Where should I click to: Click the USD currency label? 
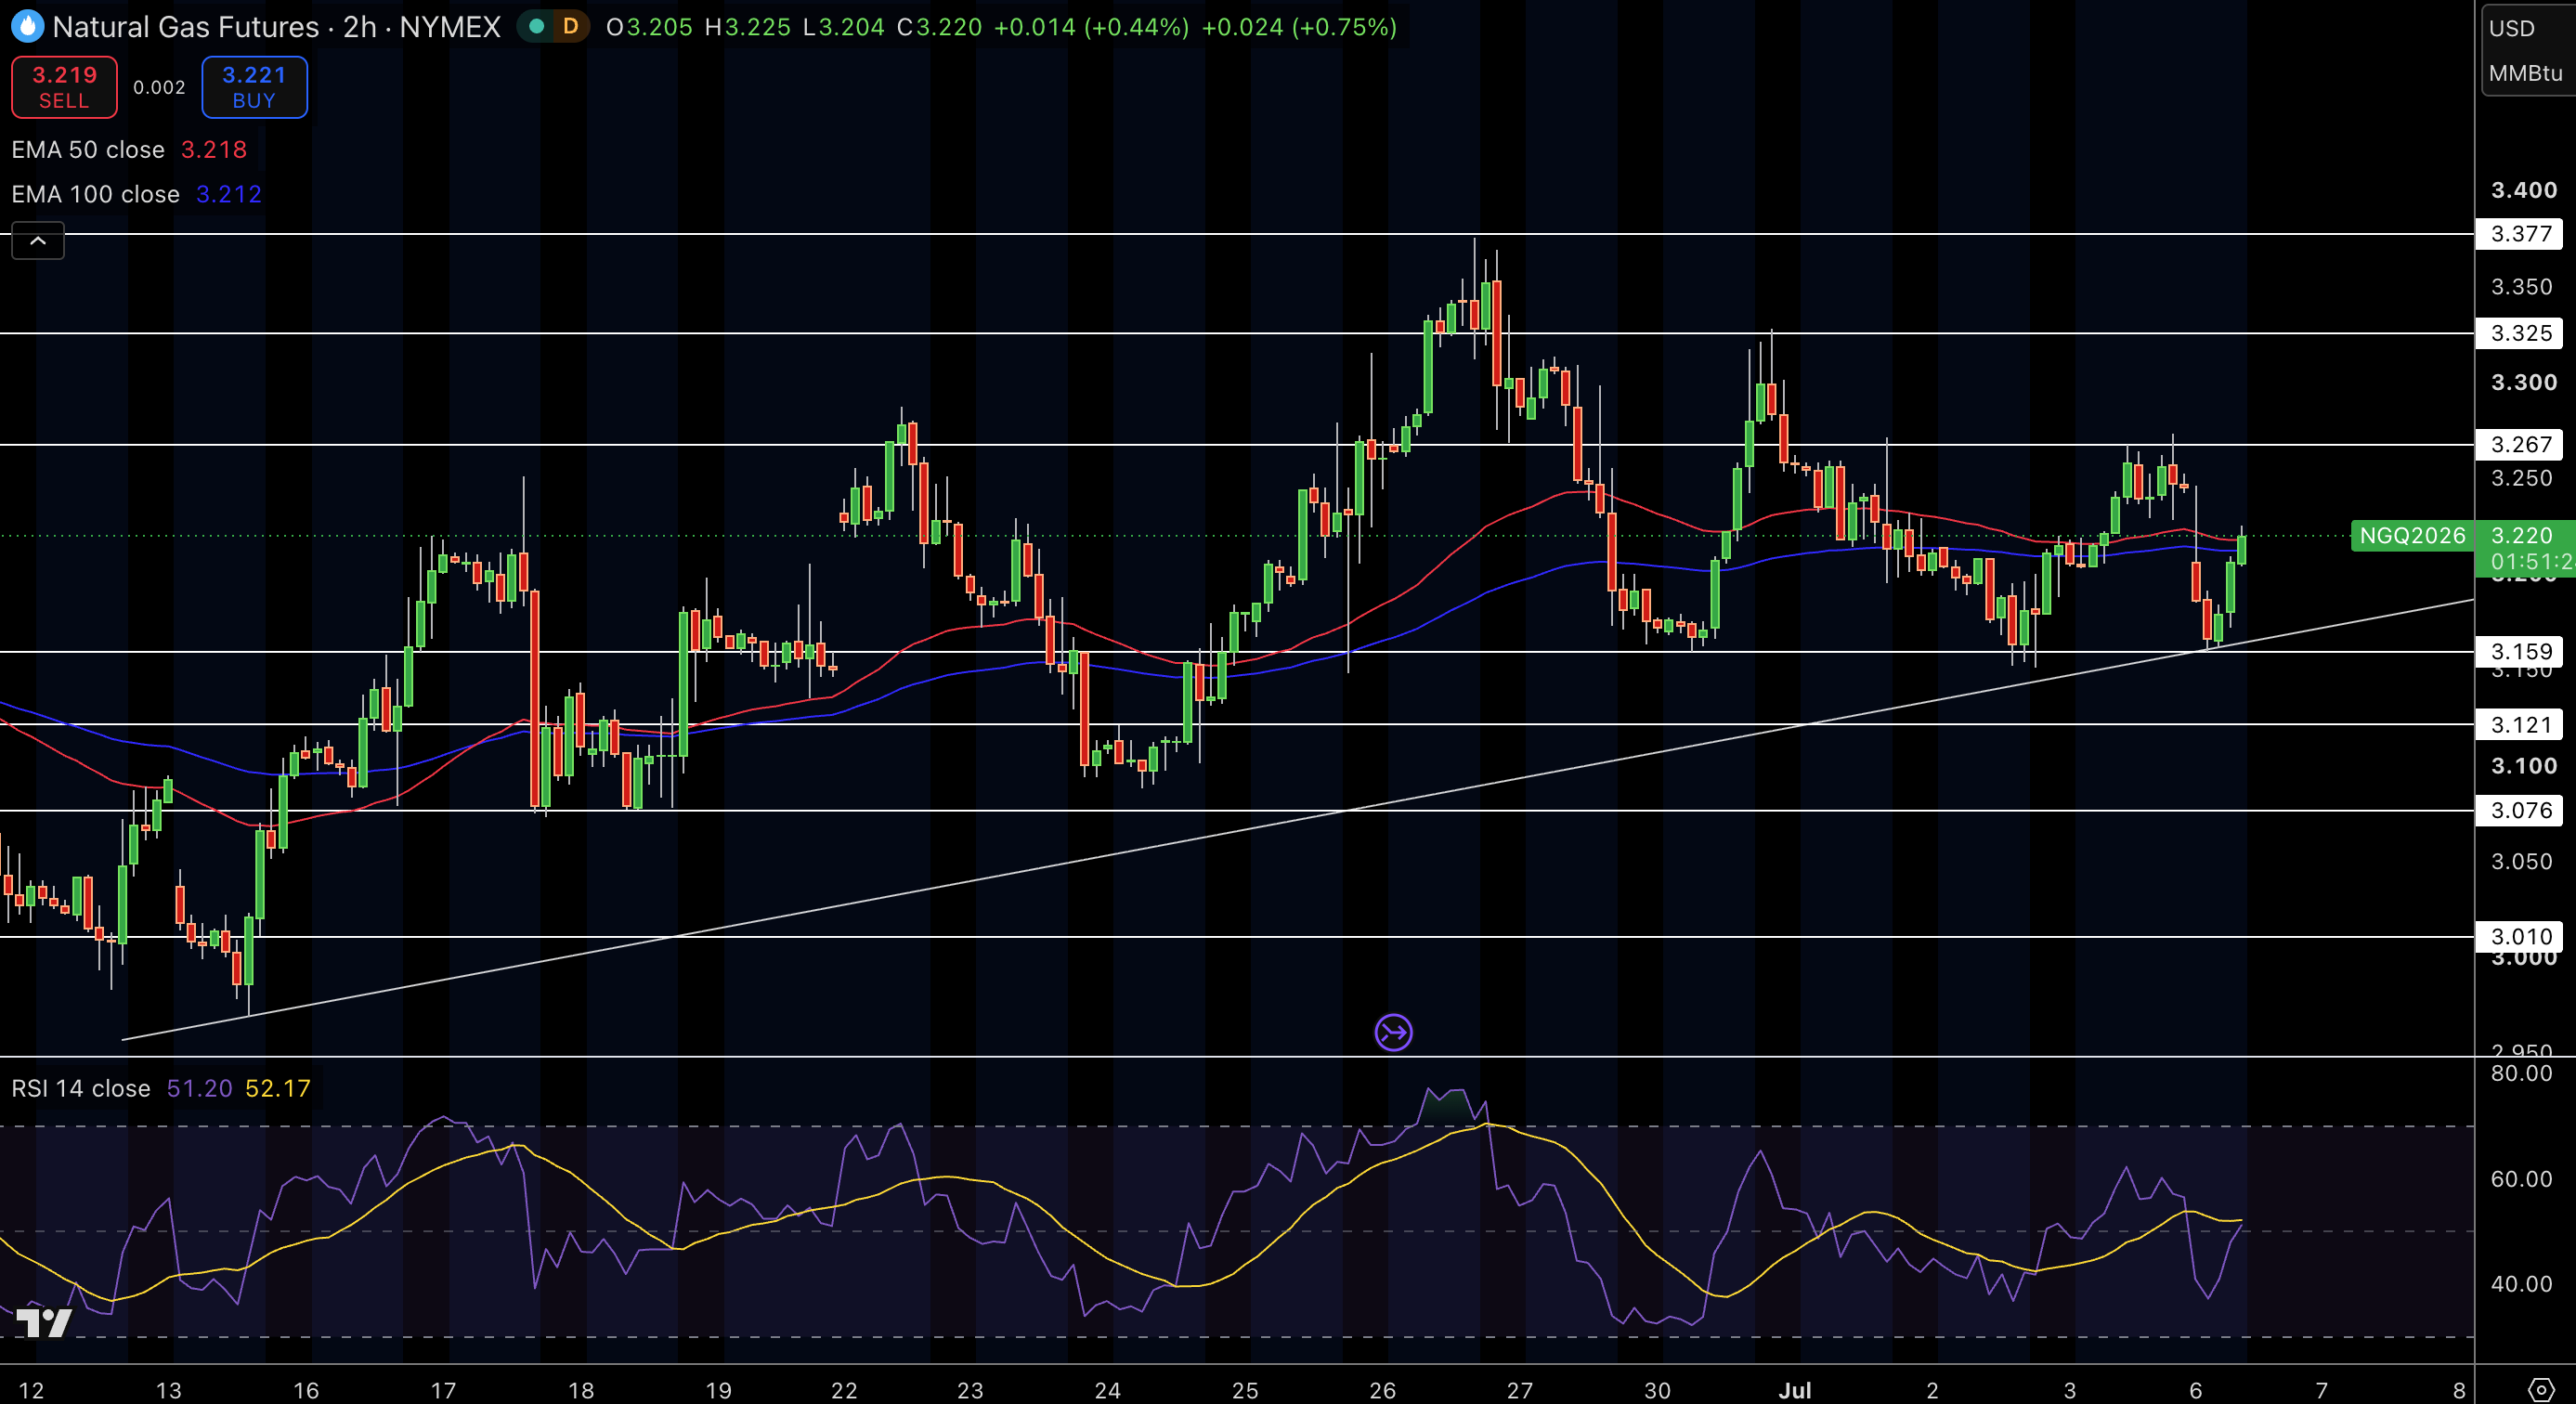click(x=2512, y=28)
